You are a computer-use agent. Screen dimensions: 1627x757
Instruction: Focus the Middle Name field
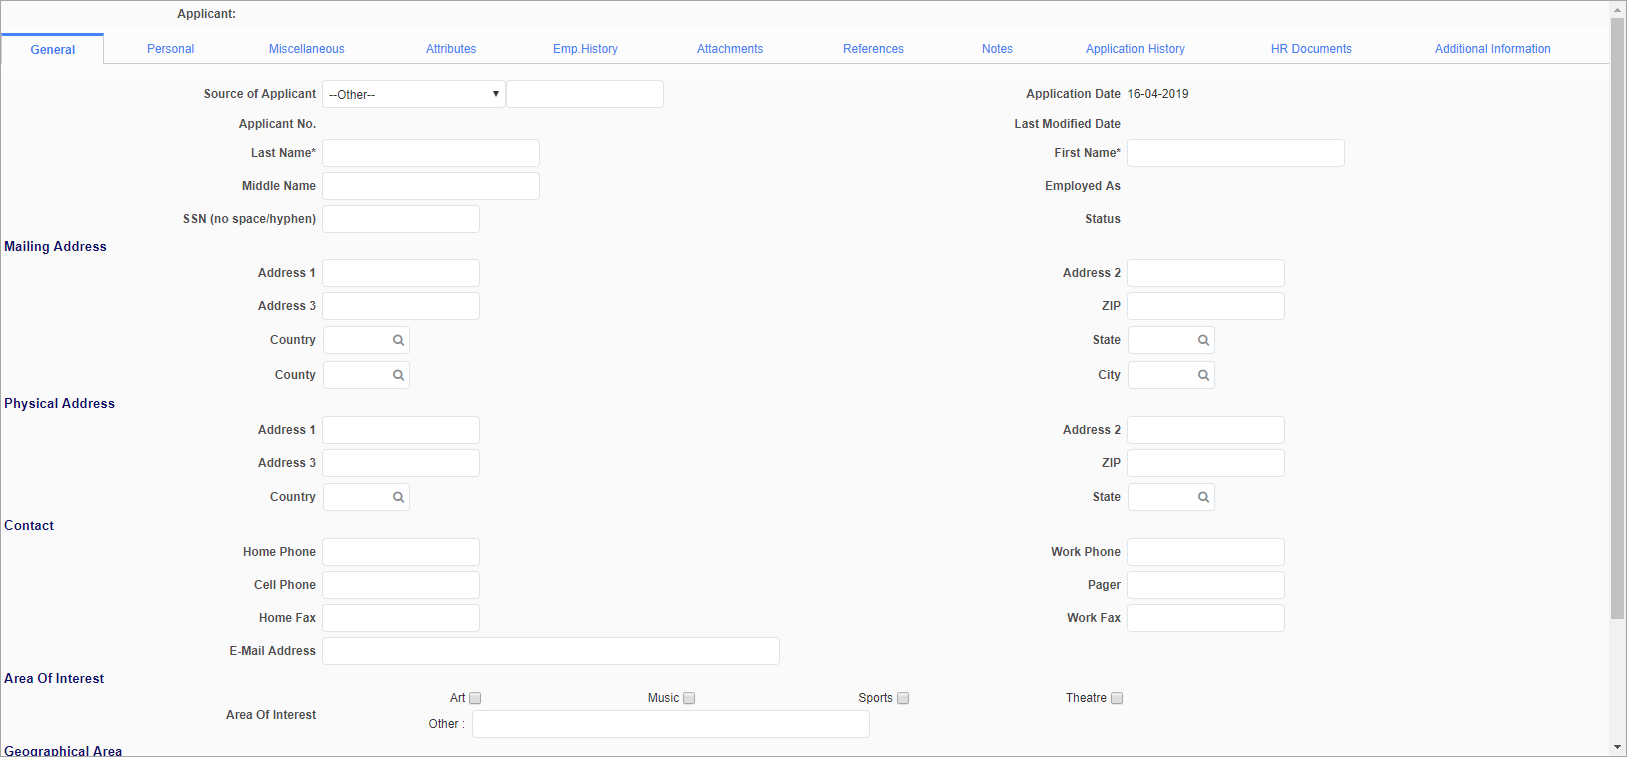tap(431, 186)
